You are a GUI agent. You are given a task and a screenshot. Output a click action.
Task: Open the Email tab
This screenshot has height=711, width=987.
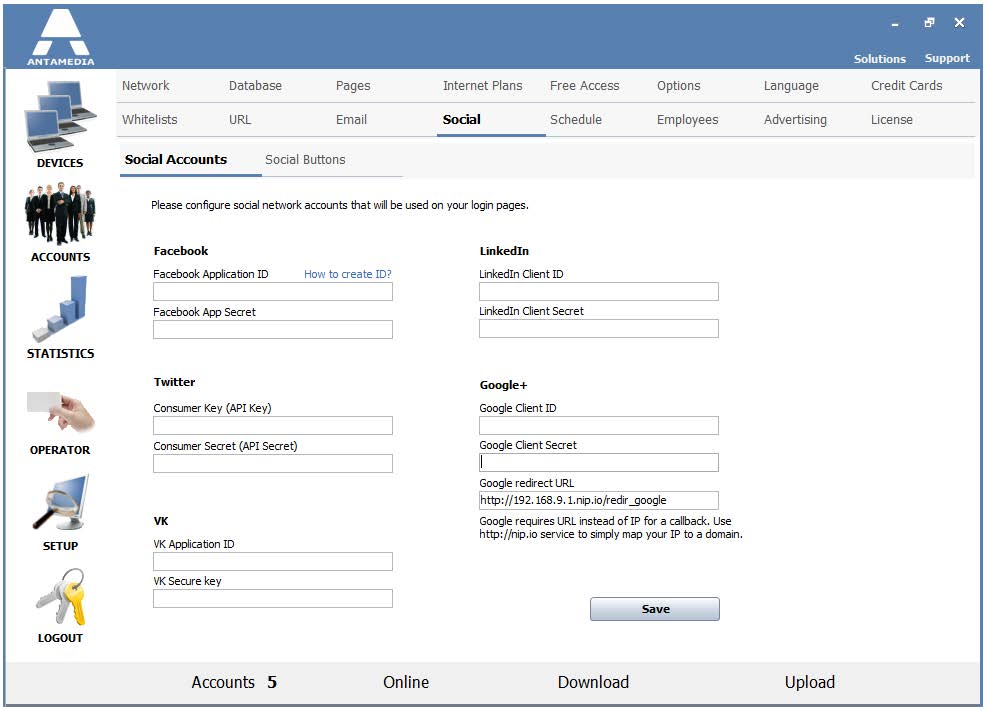click(351, 120)
